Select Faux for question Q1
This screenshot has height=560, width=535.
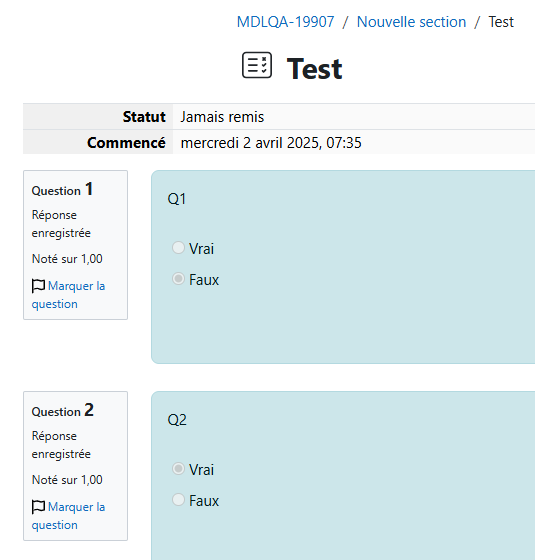tap(178, 279)
